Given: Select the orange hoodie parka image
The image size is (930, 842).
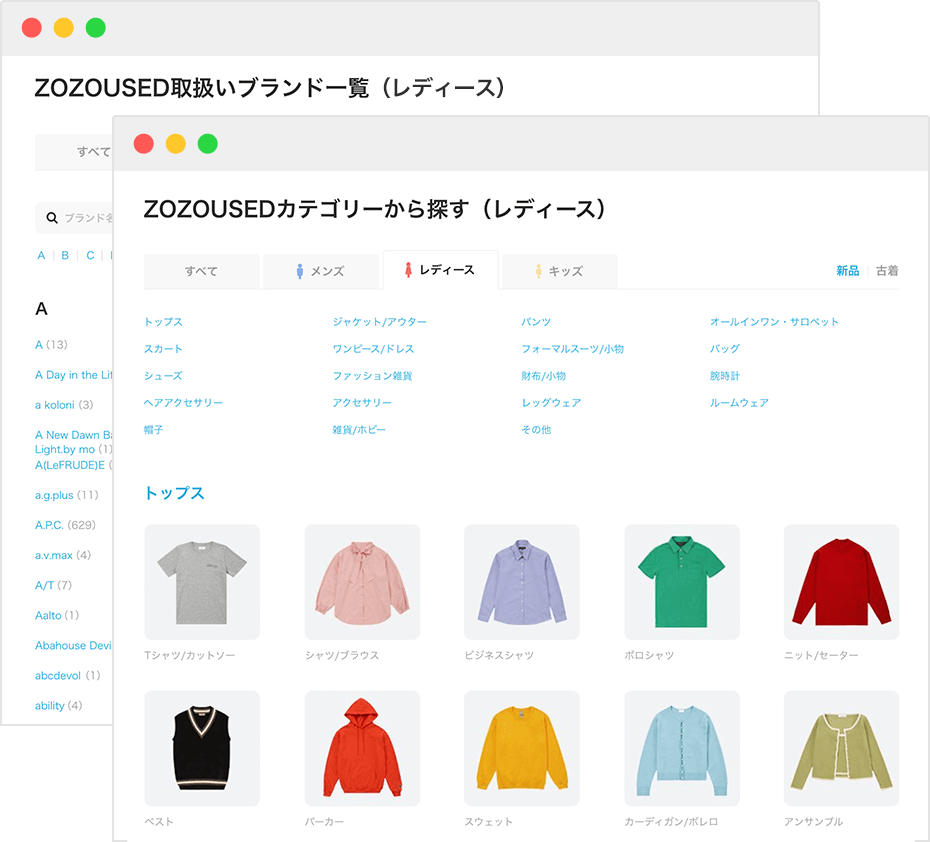Looking at the screenshot, I should tap(362, 748).
